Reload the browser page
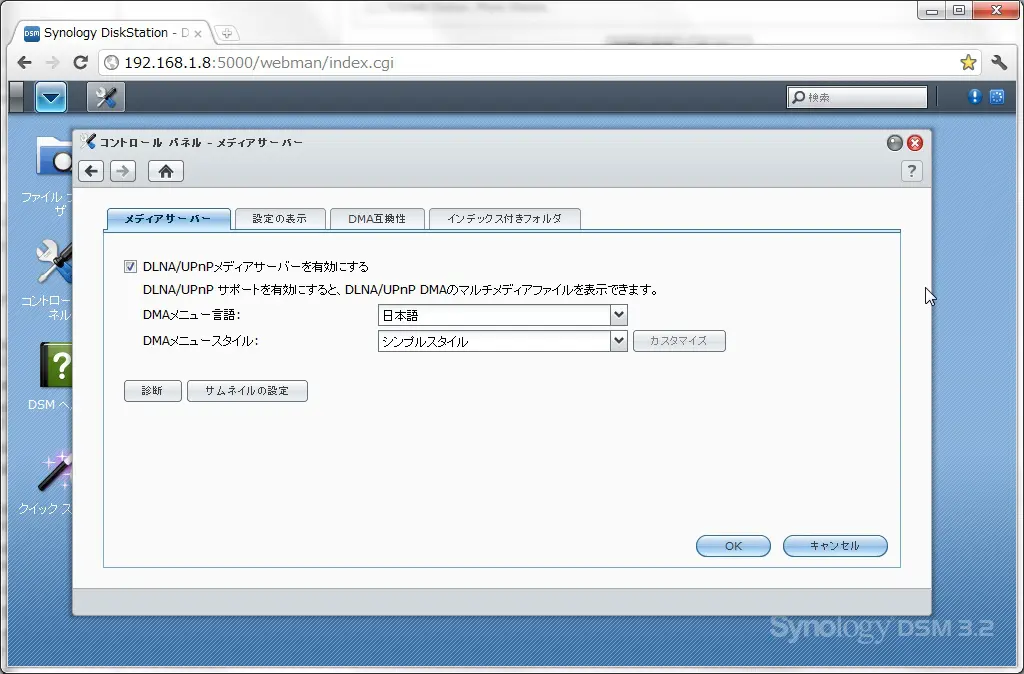 80,63
